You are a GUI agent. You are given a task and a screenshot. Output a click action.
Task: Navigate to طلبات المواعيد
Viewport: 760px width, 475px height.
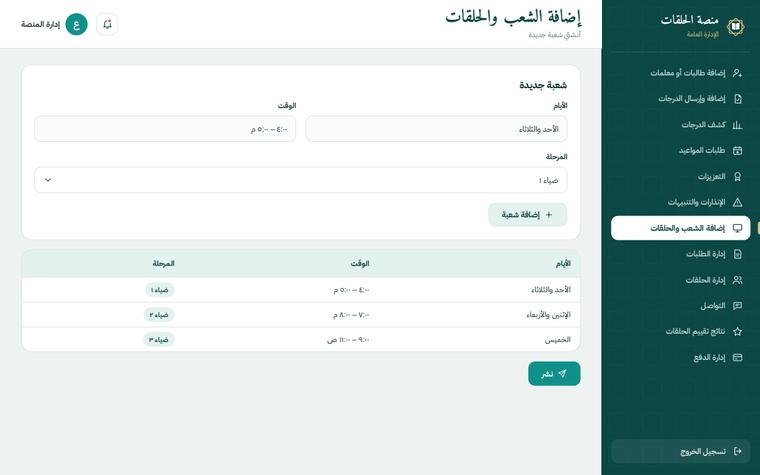point(681,150)
